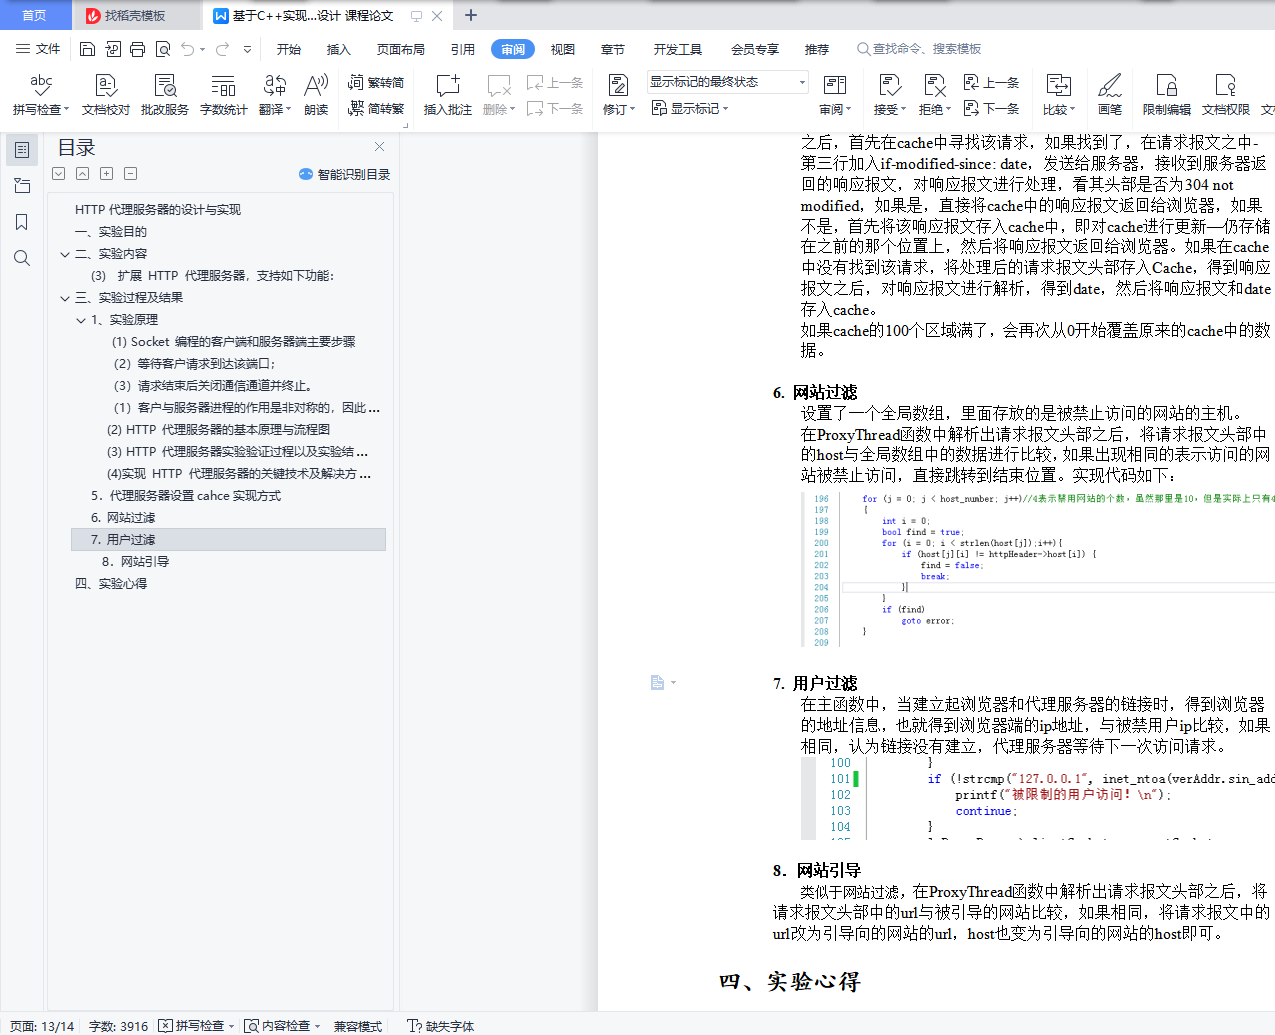This screenshot has width=1275, height=1035.
Task: Open 内容检查 in the status bar
Action: coord(283,1026)
